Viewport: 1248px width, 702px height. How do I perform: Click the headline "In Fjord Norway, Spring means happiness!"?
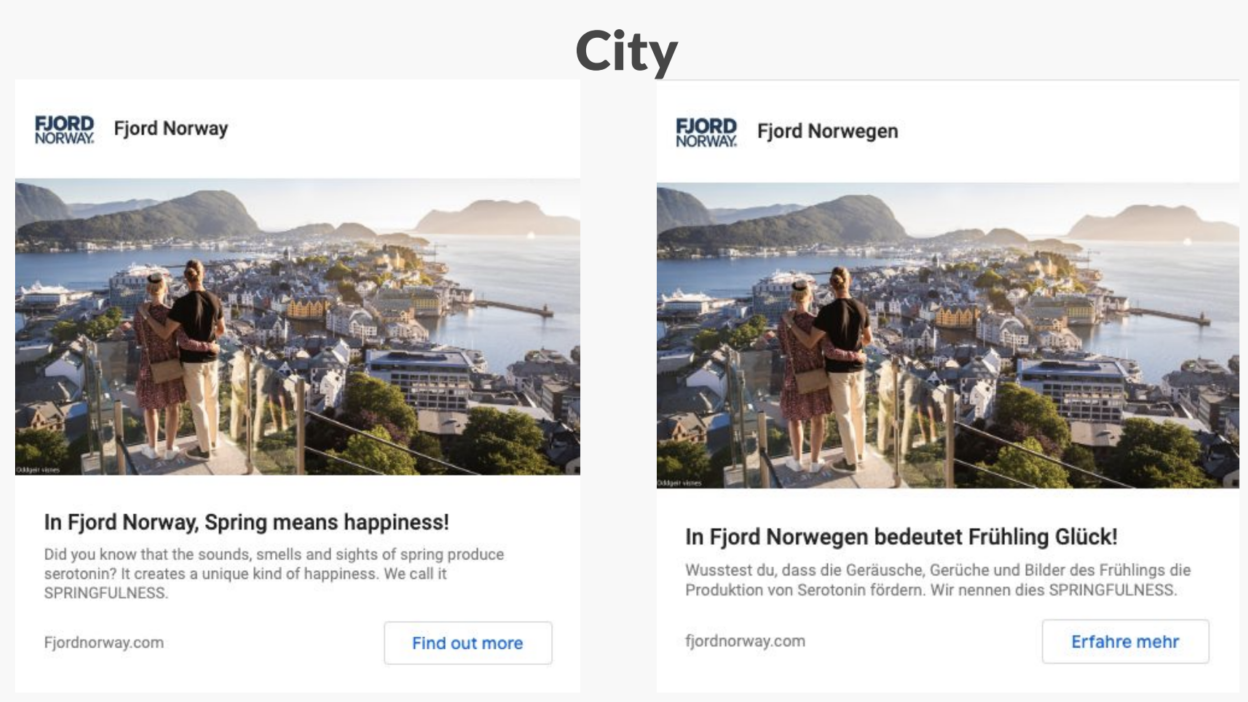tap(246, 522)
